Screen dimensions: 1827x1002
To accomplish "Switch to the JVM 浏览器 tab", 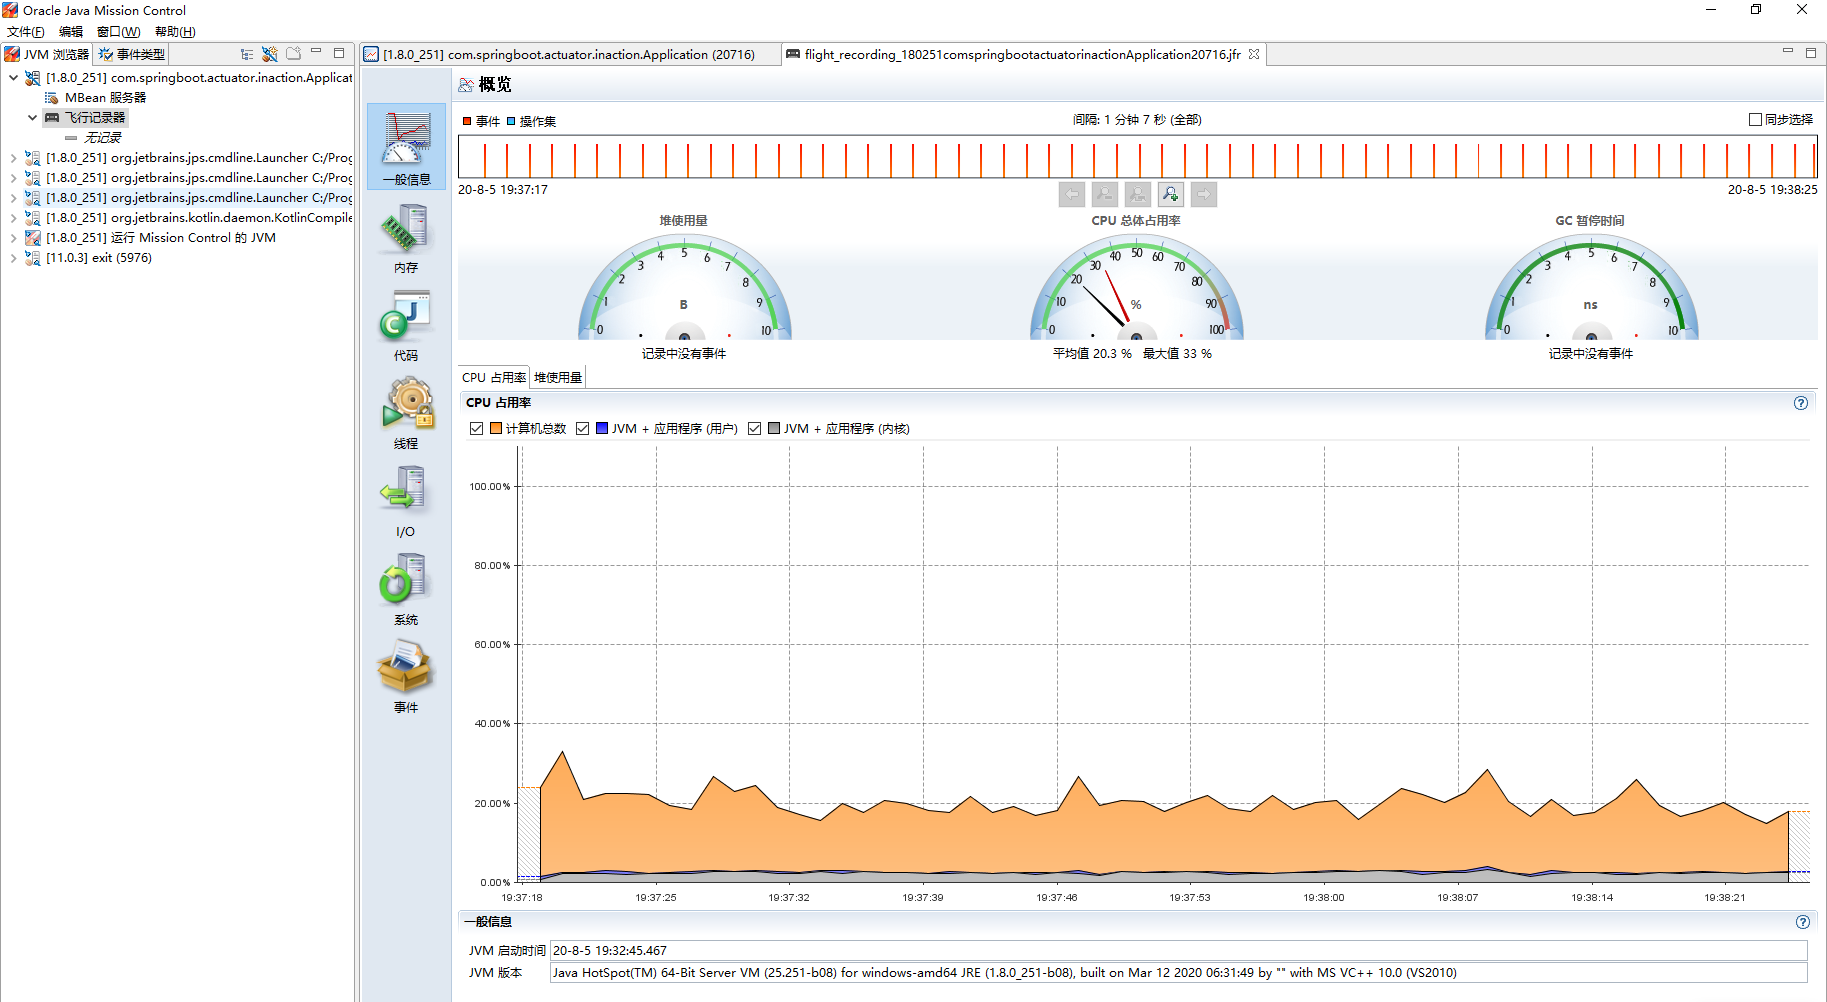I will pos(47,54).
